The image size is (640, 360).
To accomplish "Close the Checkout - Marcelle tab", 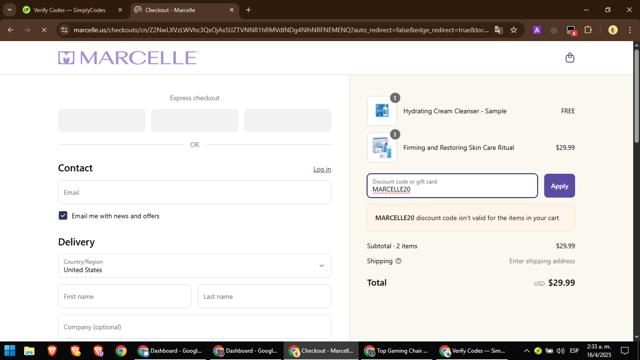I will pyautogui.click(x=231, y=10).
